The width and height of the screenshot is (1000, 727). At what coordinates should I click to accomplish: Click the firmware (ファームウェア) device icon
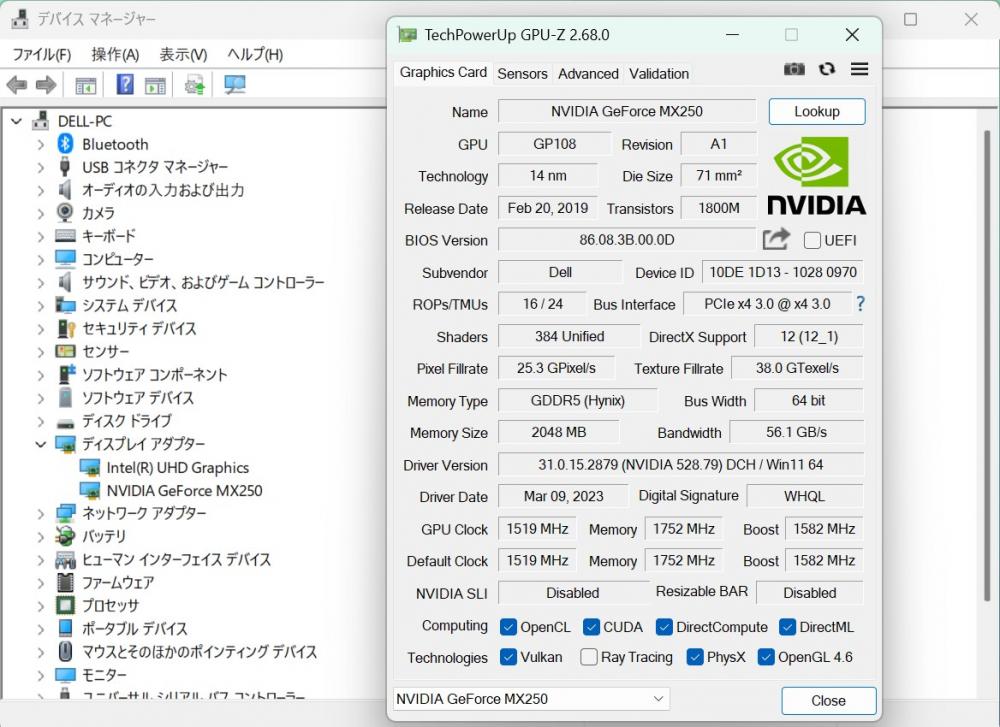65,582
